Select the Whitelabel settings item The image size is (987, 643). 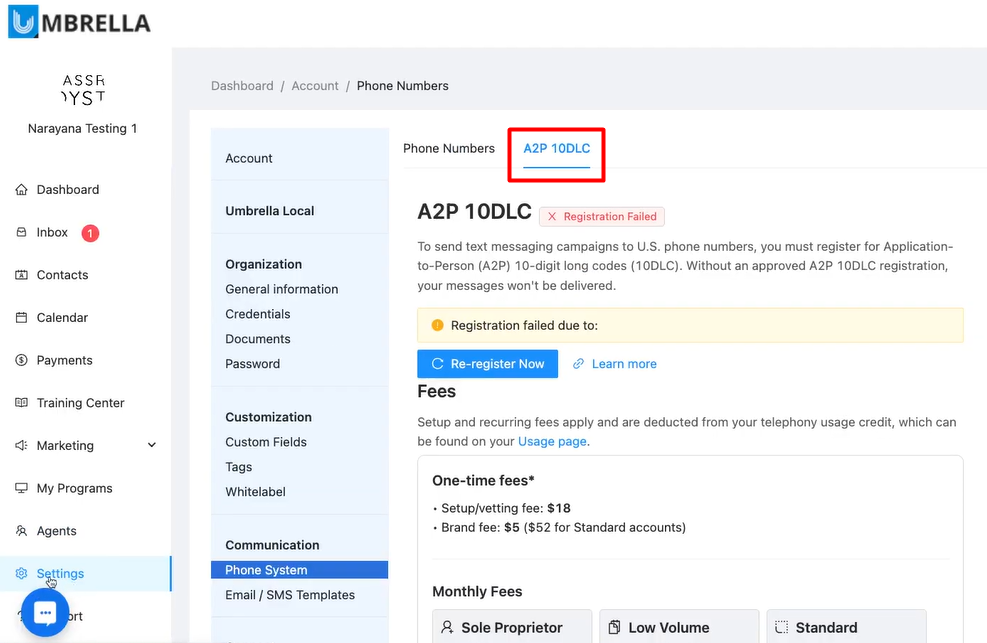point(255,492)
